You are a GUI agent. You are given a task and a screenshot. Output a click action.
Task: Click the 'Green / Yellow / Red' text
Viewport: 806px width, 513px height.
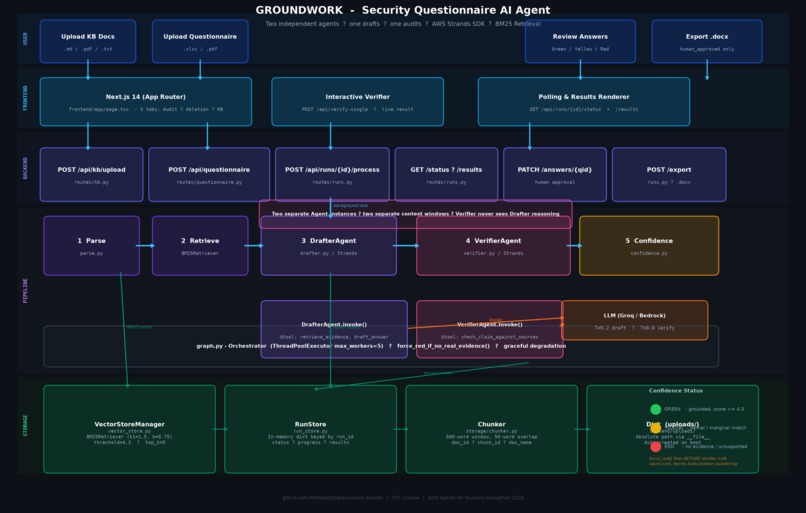(x=580, y=49)
